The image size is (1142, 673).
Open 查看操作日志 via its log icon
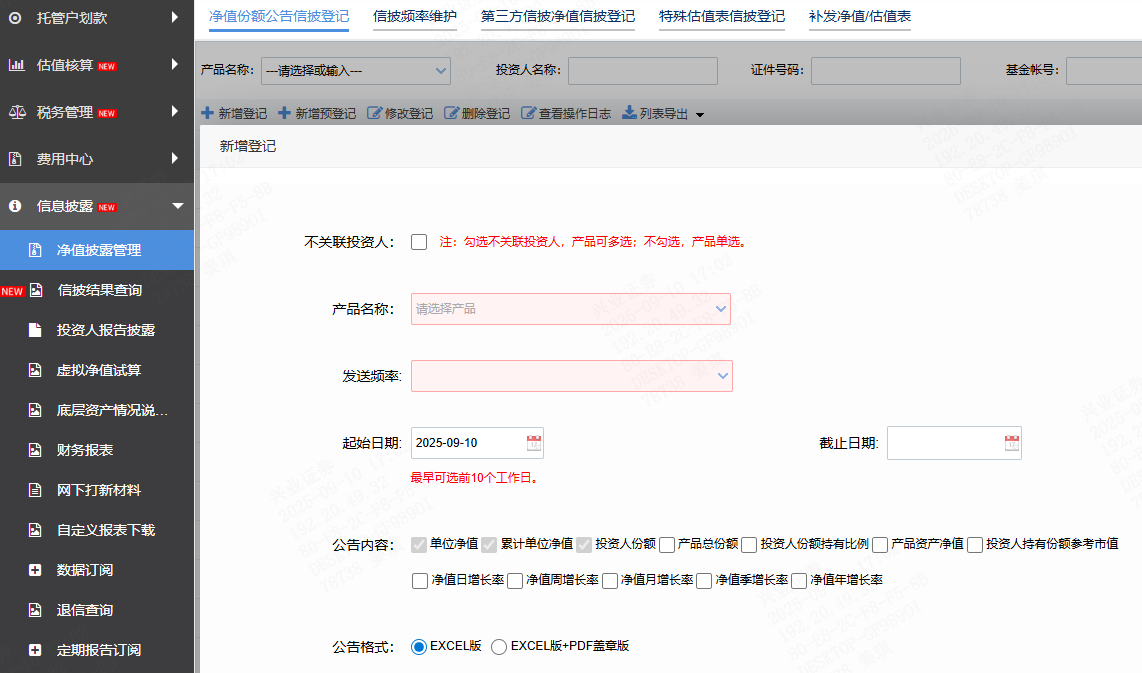[x=527, y=113]
